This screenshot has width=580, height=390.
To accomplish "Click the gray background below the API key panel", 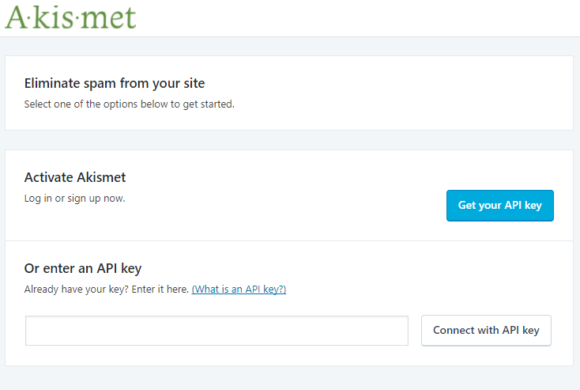I will 290,378.
